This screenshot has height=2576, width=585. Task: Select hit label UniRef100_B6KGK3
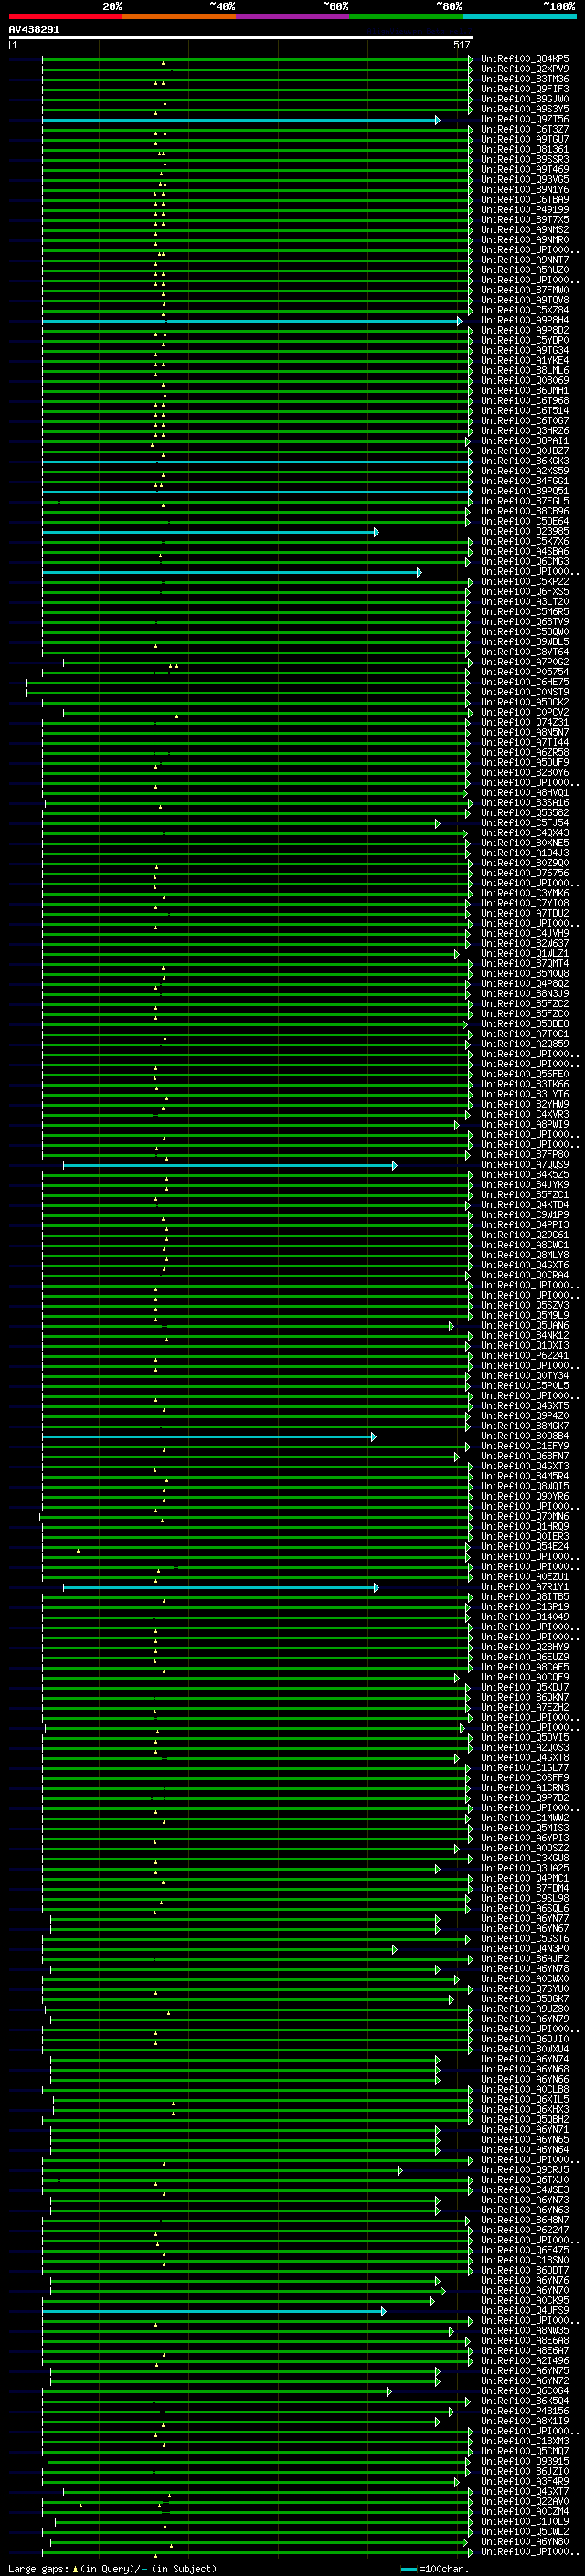(x=525, y=461)
